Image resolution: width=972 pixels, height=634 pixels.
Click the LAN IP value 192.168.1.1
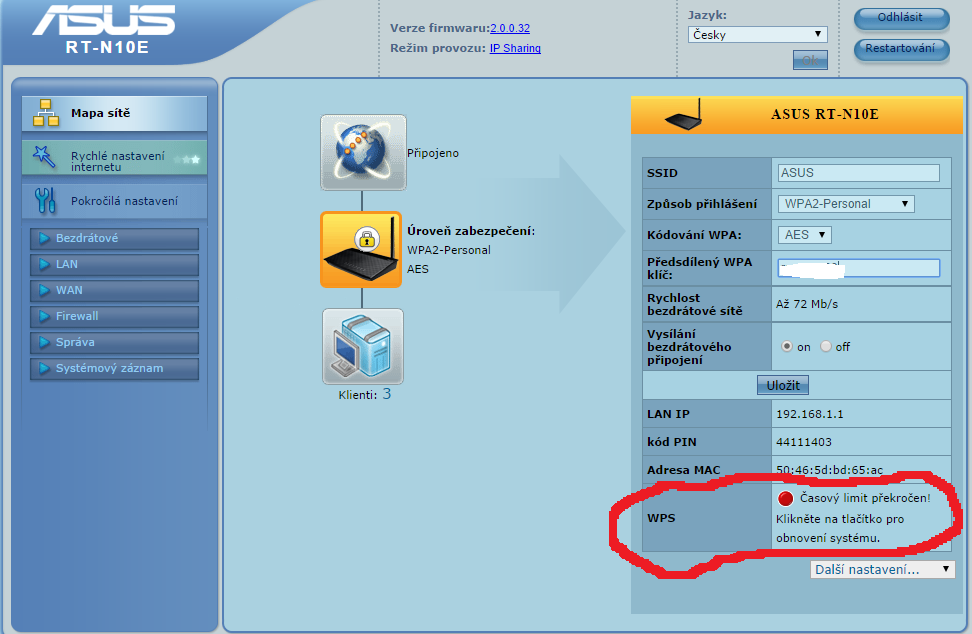point(810,414)
